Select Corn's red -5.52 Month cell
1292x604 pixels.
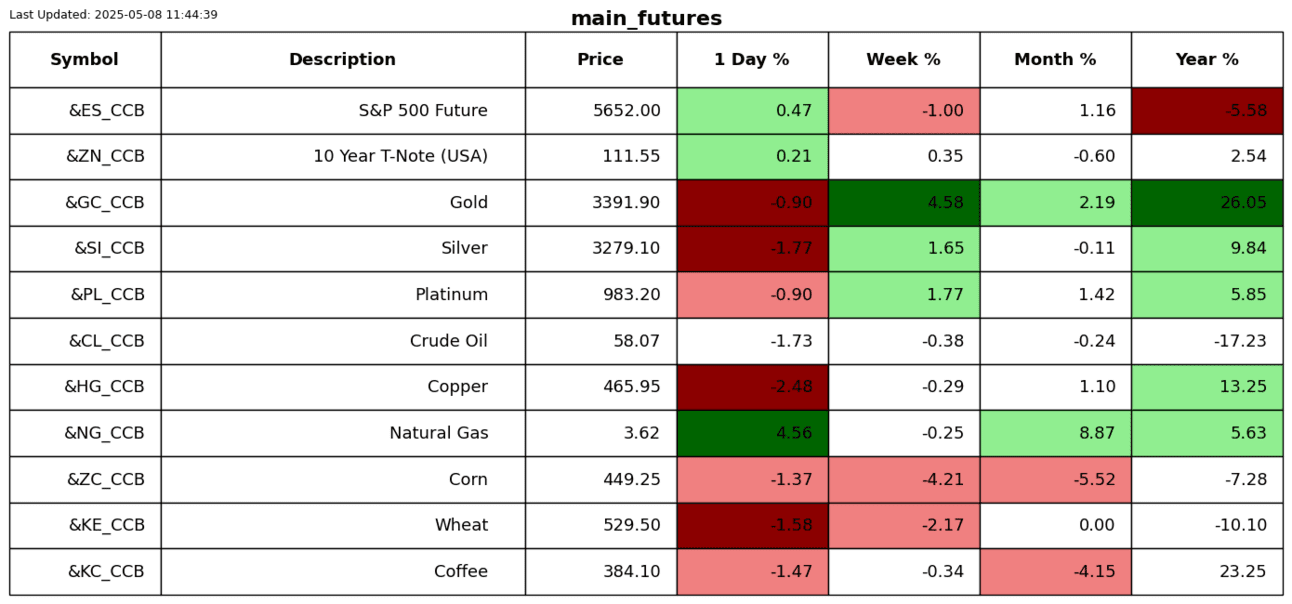1055,479
